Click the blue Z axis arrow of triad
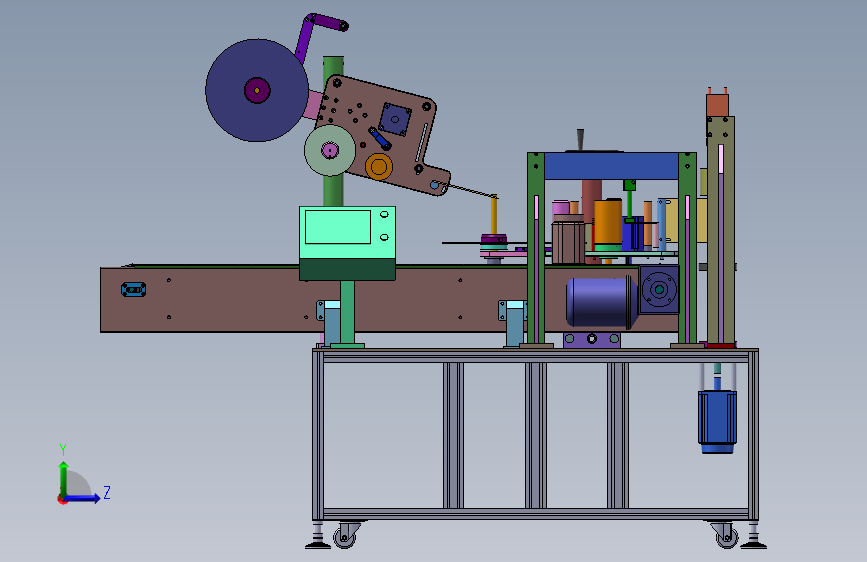The image size is (867, 562). [83, 498]
